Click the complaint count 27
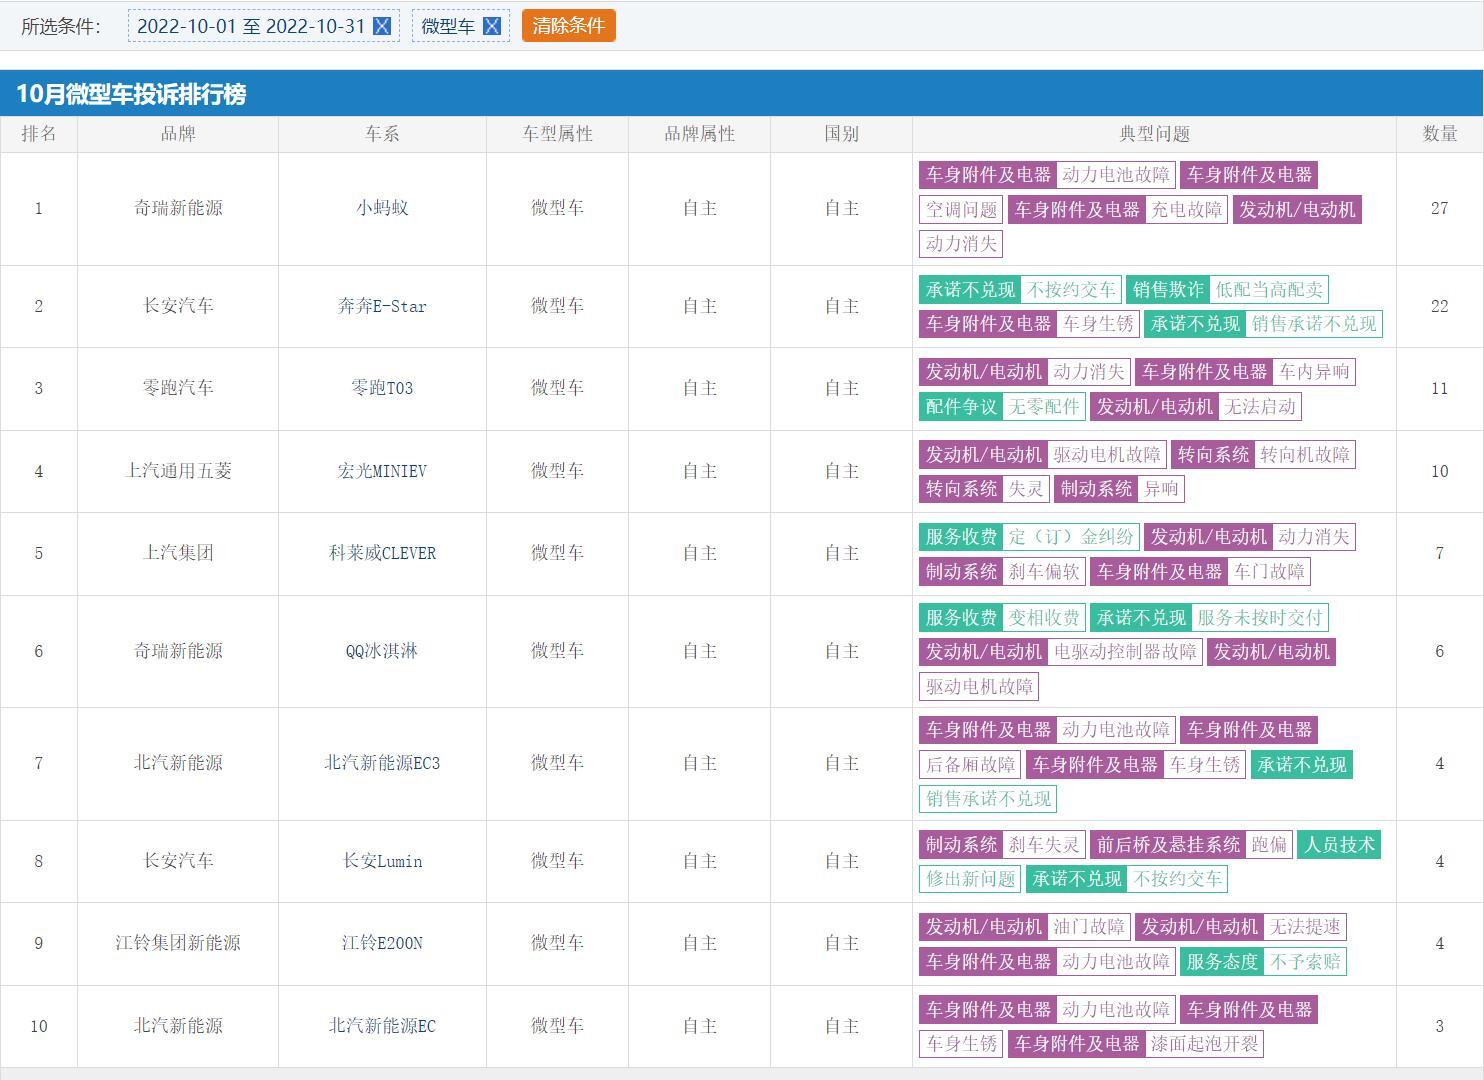This screenshot has width=1484, height=1080. pyautogui.click(x=1440, y=208)
